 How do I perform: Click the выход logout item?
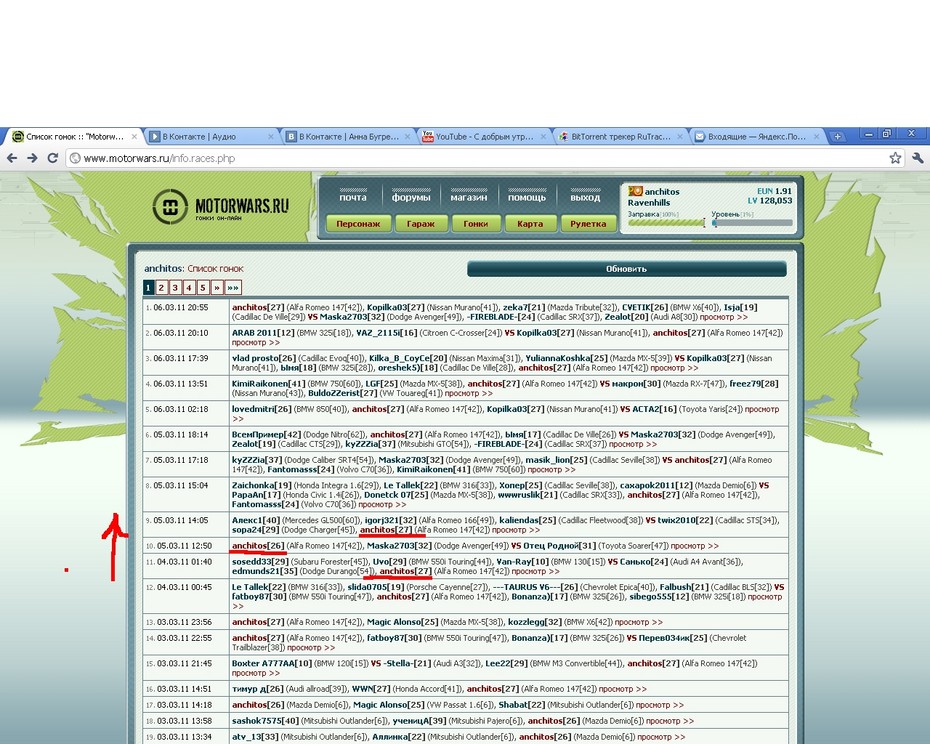[x=585, y=197]
